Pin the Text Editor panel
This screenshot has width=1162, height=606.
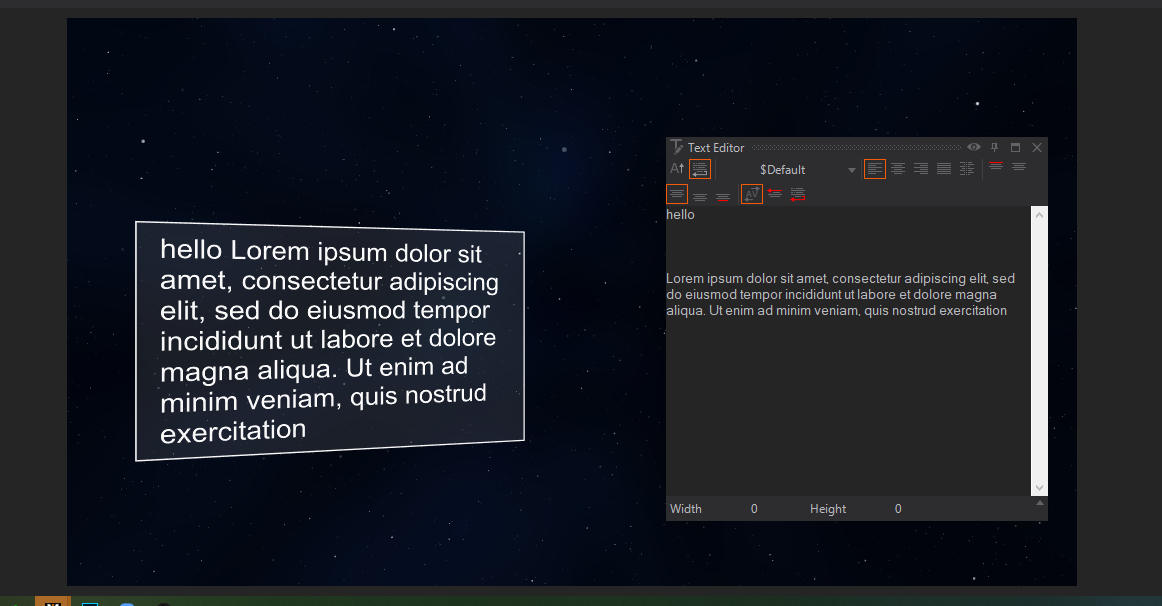pyautogui.click(x=995, y=147)
